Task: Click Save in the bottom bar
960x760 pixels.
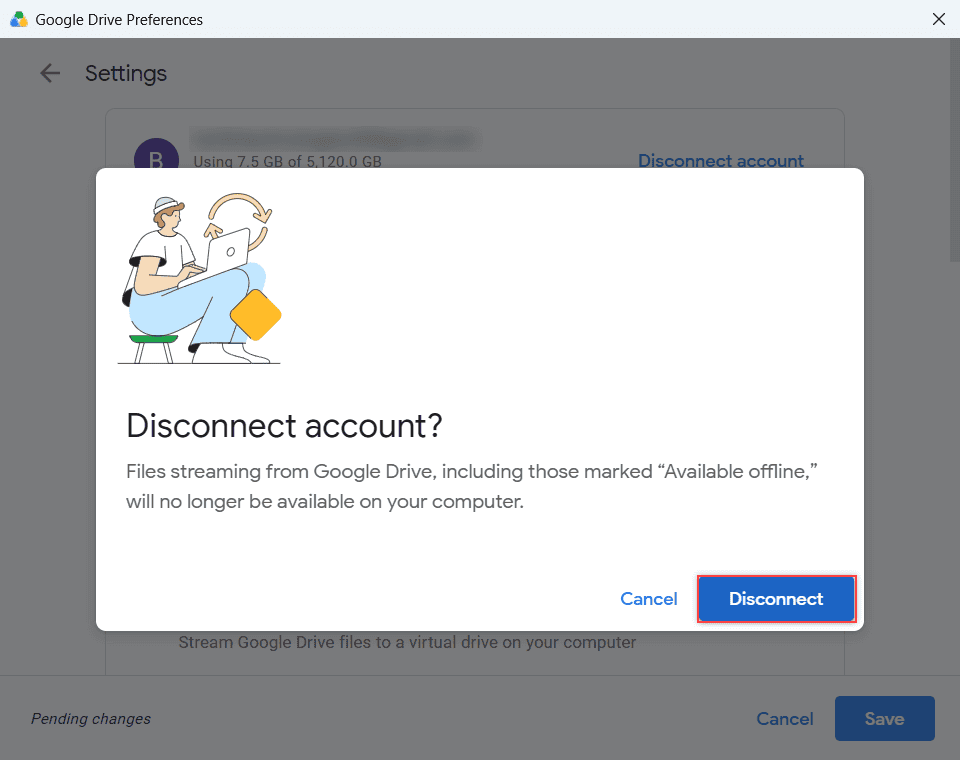Action: 885,718
